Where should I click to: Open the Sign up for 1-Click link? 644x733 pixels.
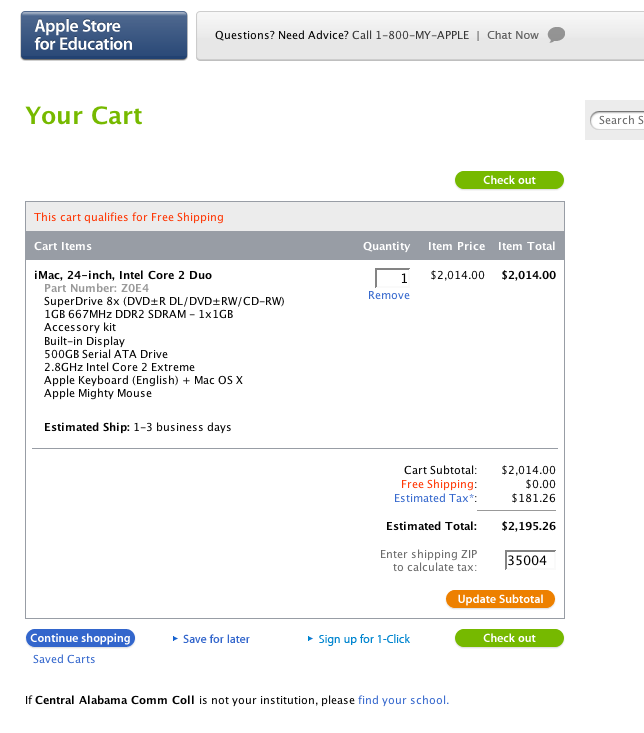[x=364, y=639]
